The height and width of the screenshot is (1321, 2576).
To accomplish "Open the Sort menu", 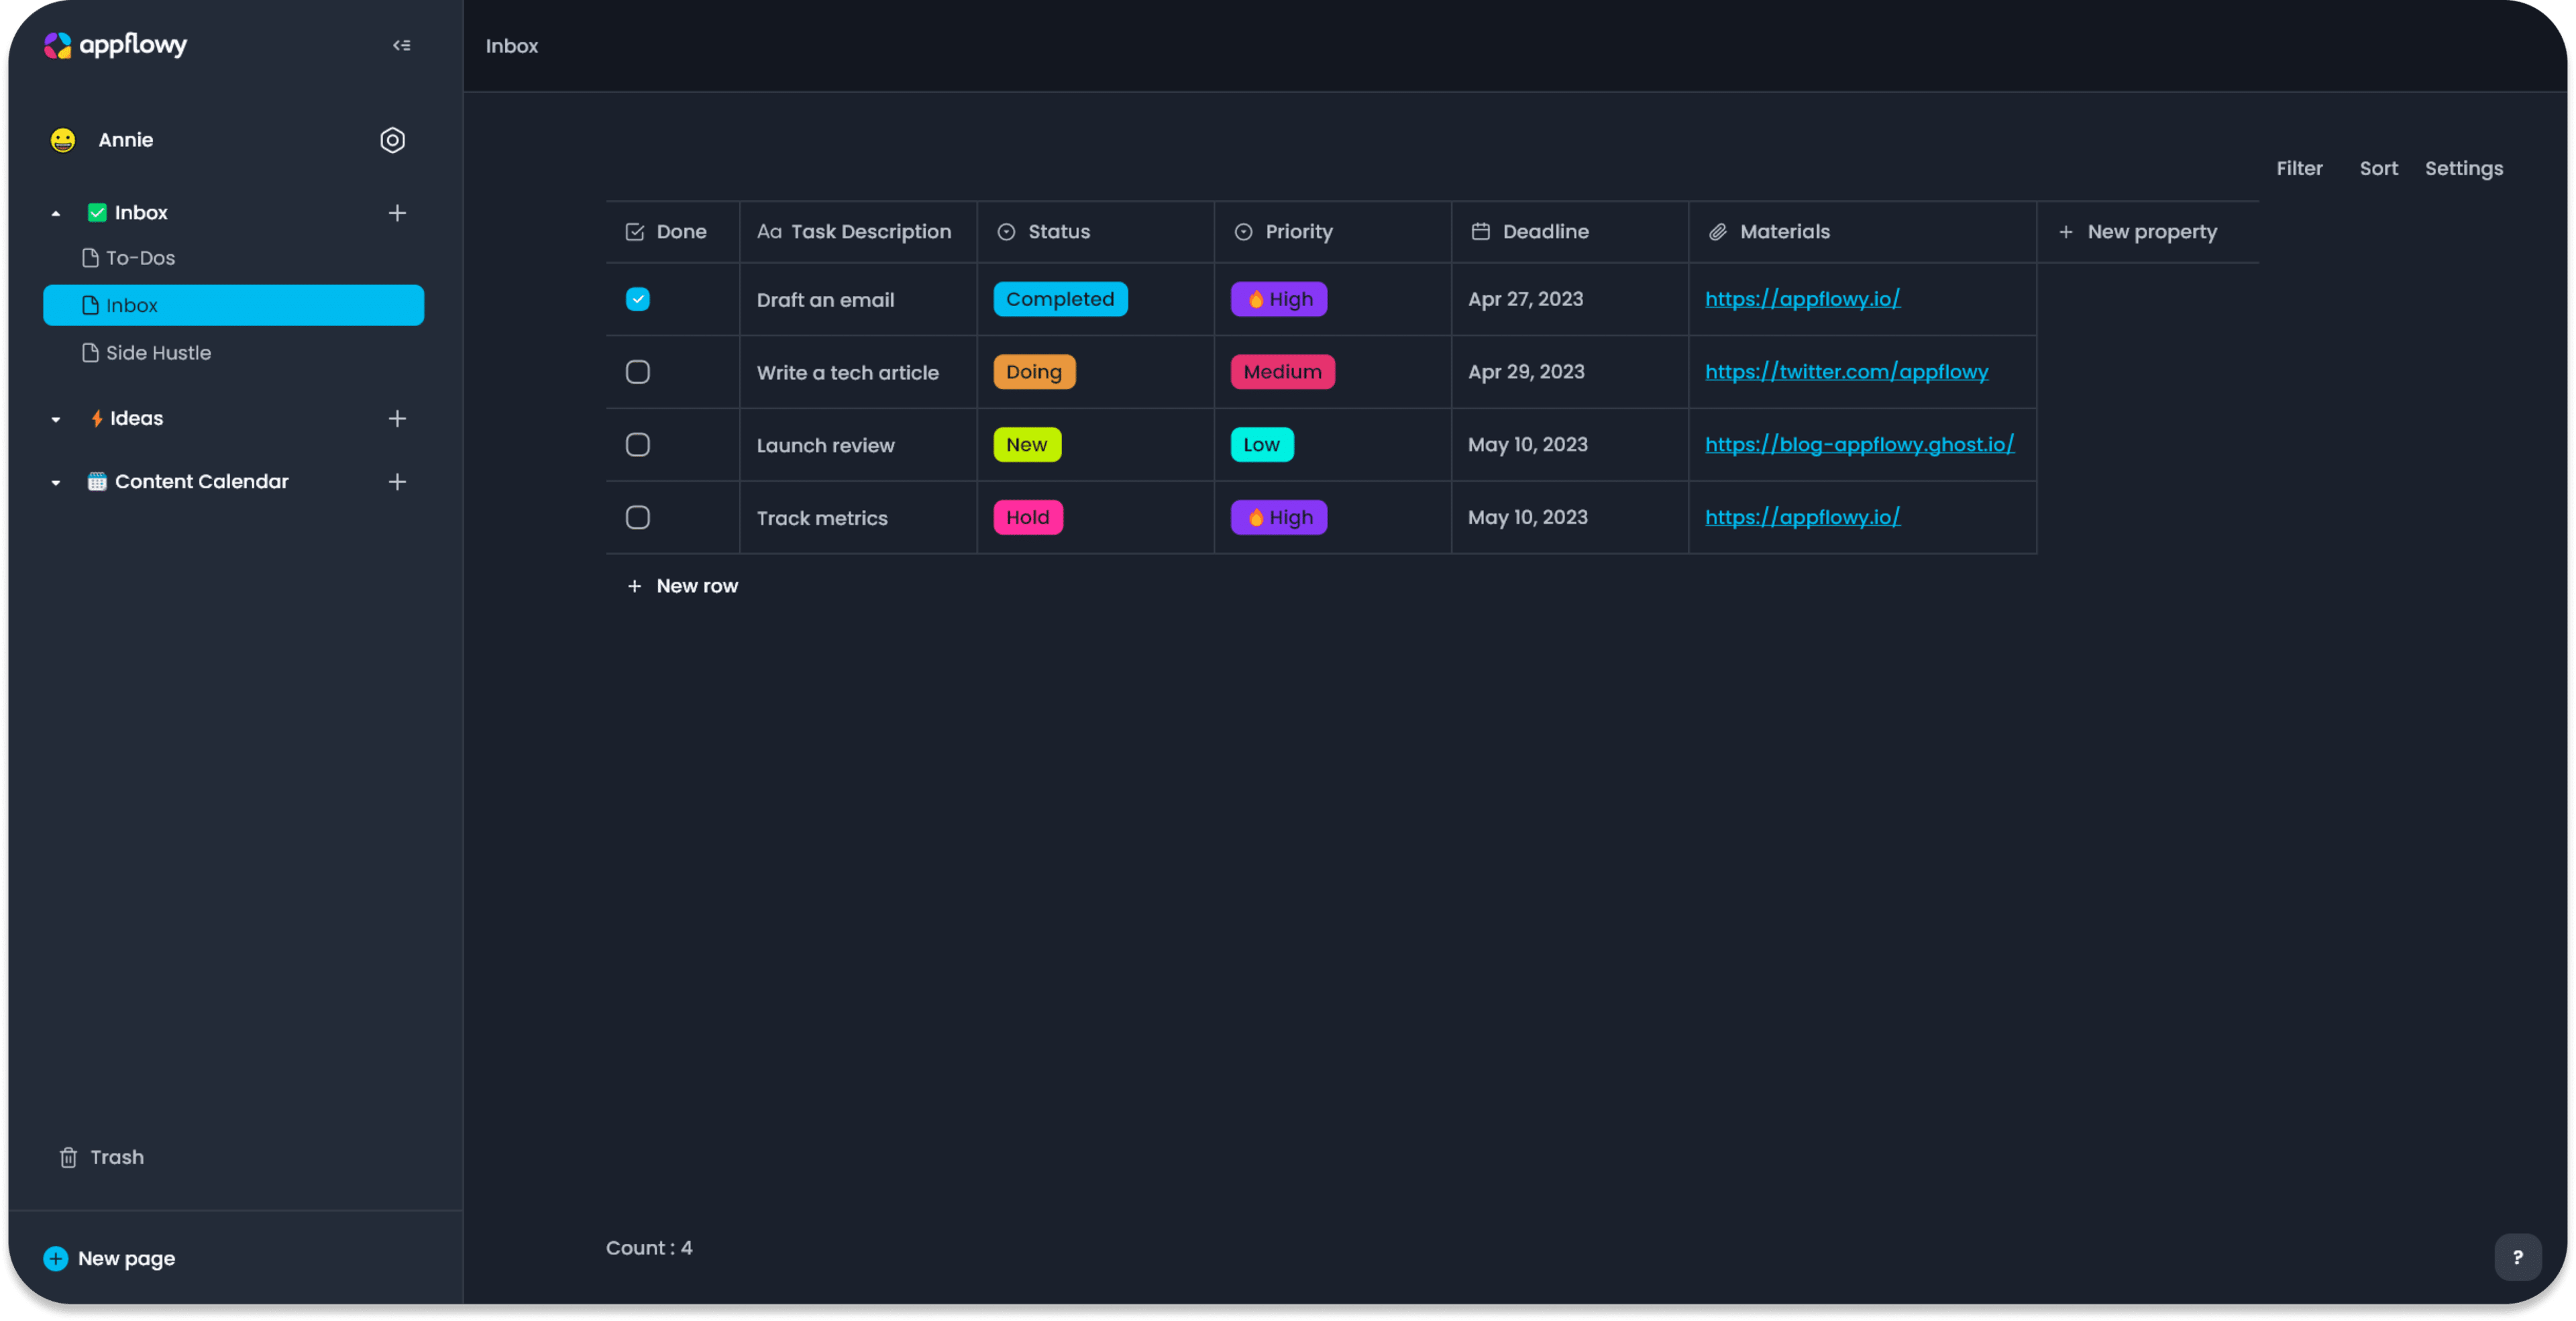I will point(2378,168).
